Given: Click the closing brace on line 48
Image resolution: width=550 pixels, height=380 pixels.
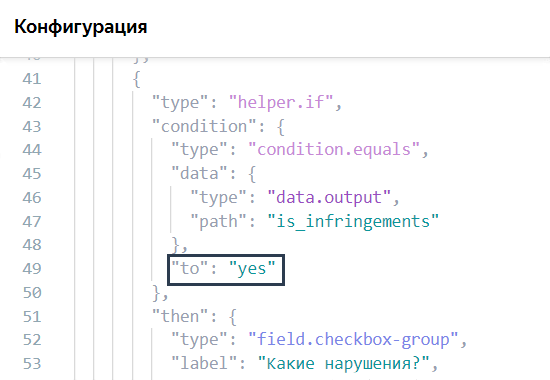Looking at the screenshot, I should coord(176,246).
